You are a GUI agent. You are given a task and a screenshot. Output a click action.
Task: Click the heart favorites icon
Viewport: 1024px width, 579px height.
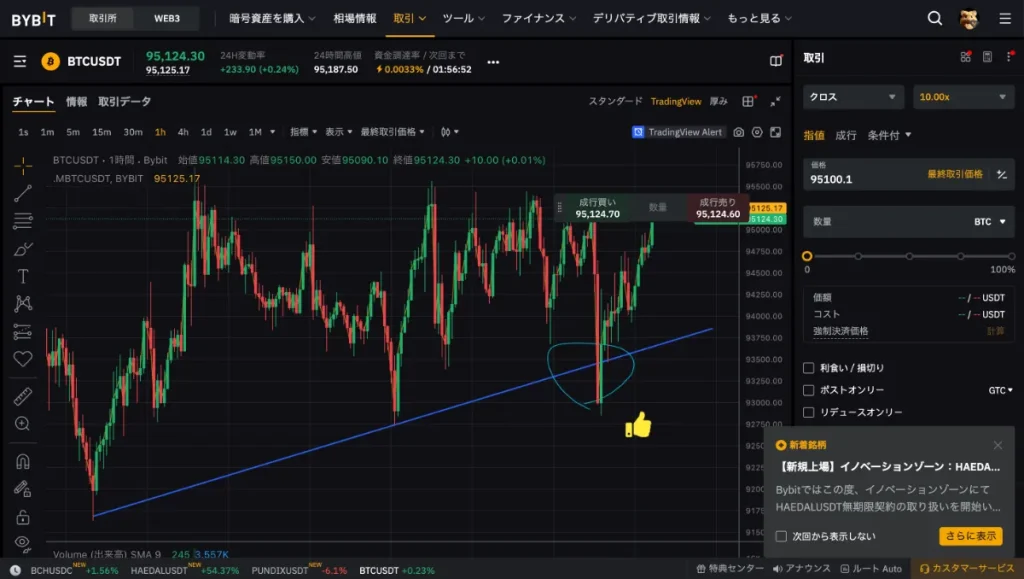tap(23, 359)
